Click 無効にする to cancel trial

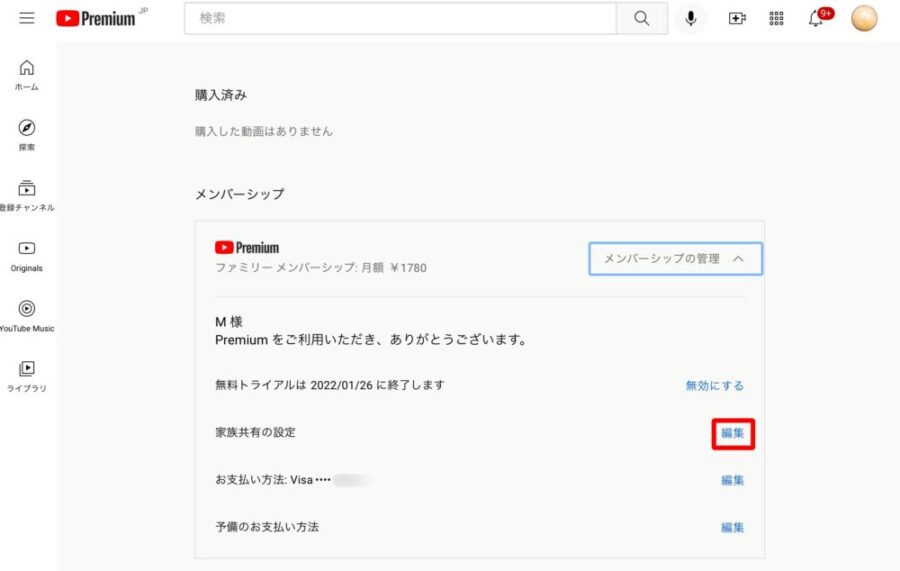tap(715, 386)
